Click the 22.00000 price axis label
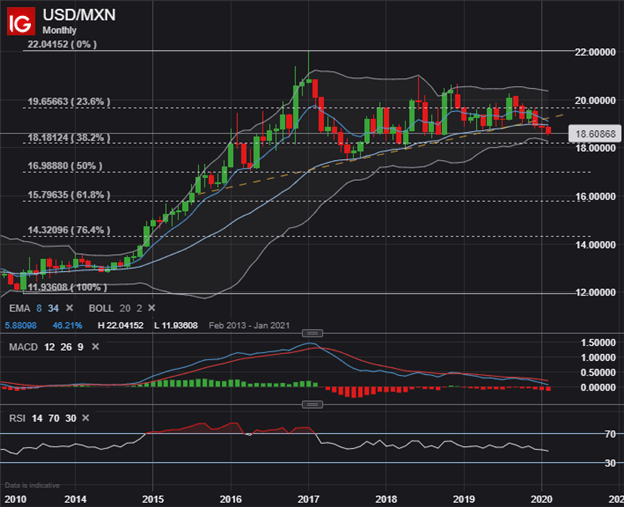 (595, 52)
